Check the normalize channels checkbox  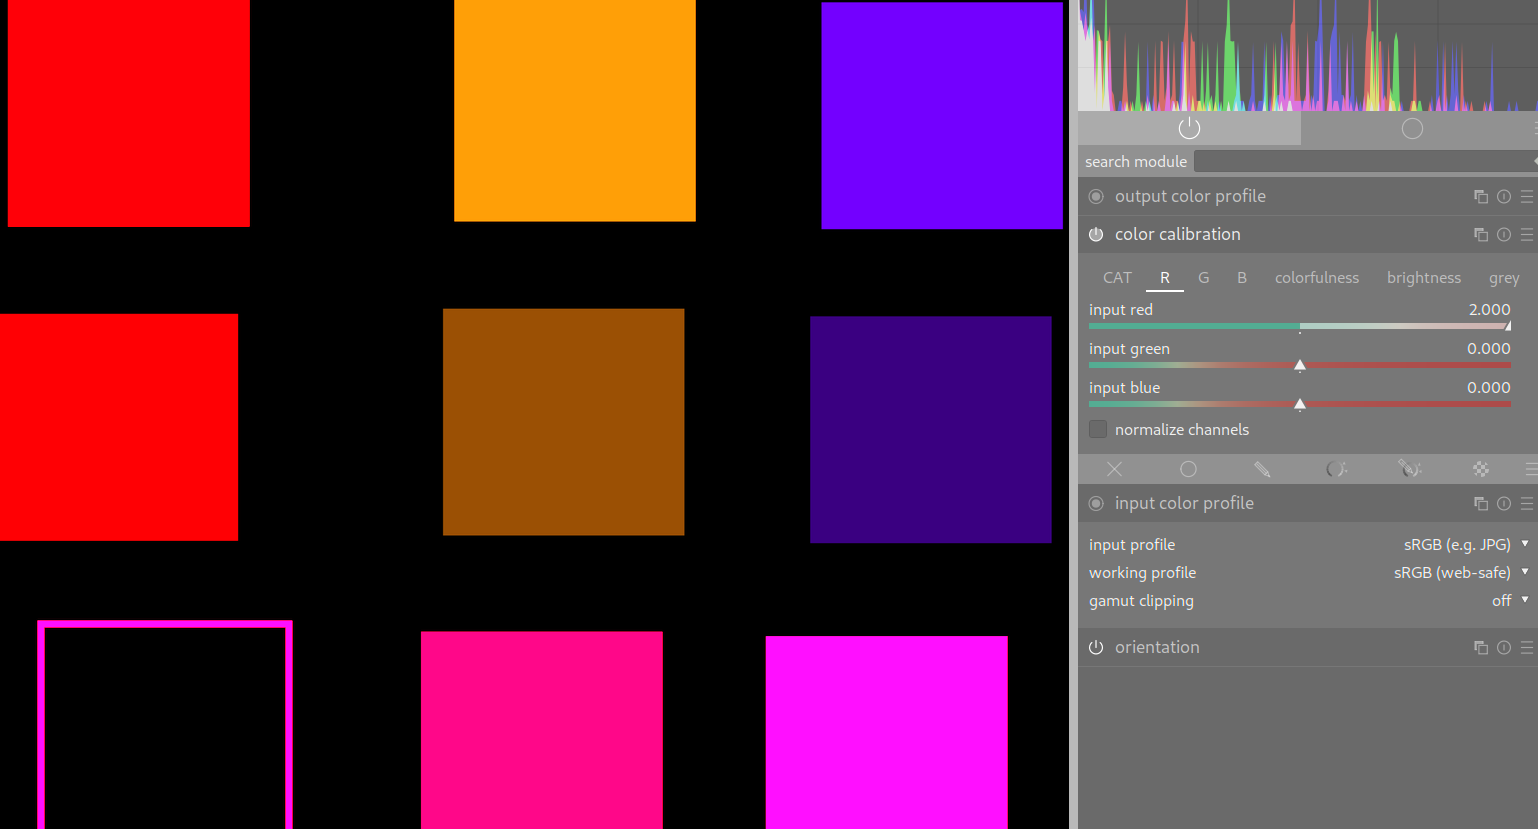pyautogui.click(x=1098, y=430)
